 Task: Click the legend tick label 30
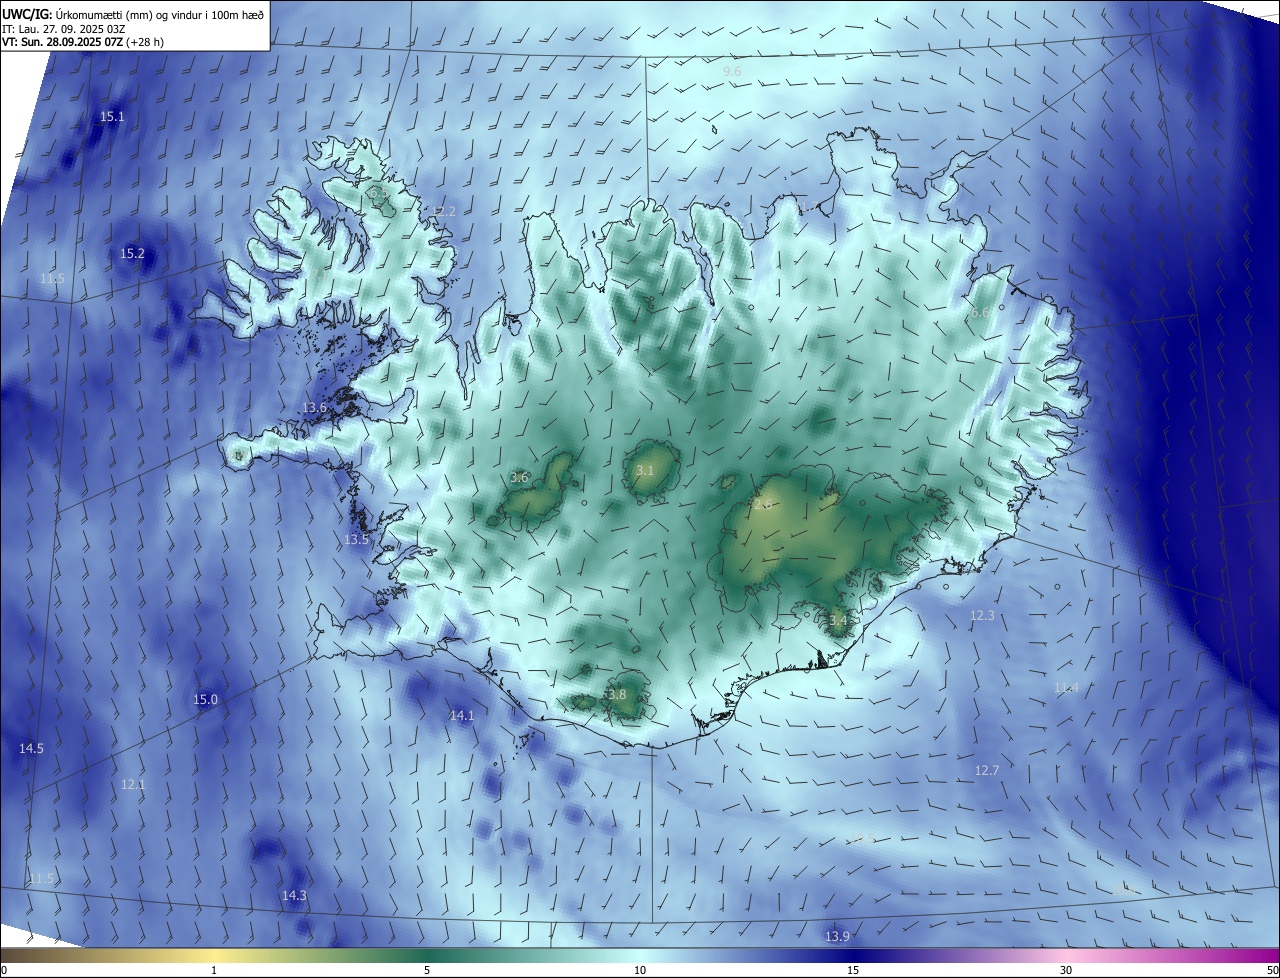coord(1066,971)
